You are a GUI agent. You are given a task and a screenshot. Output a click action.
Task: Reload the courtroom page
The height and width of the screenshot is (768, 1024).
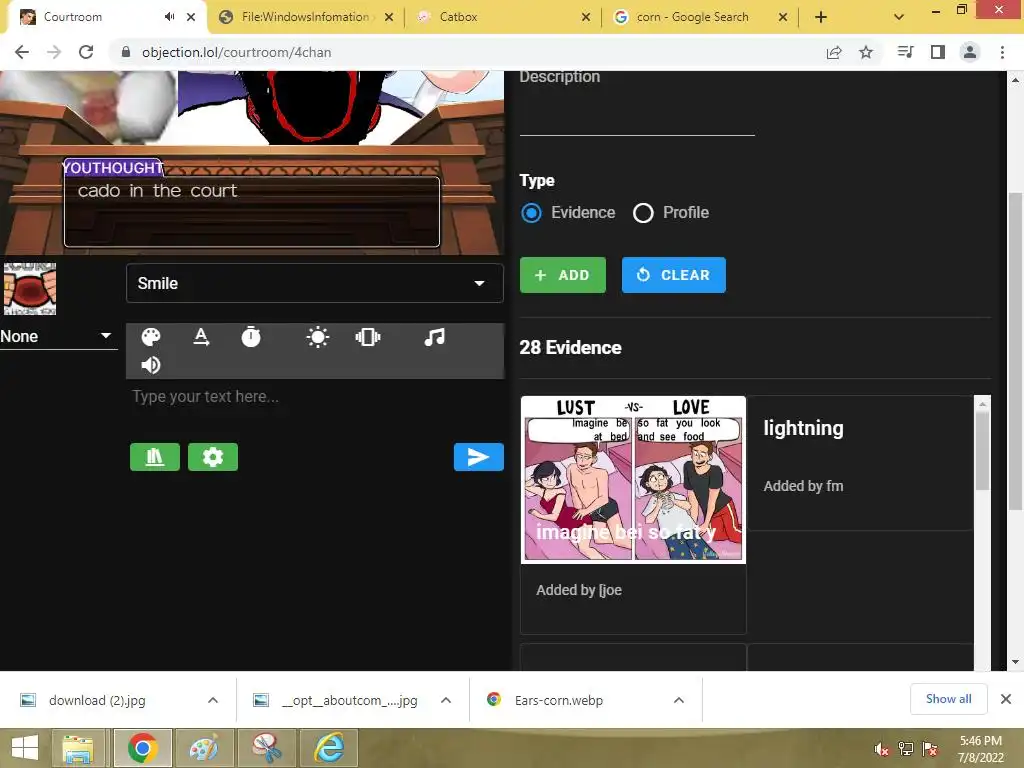86,52
